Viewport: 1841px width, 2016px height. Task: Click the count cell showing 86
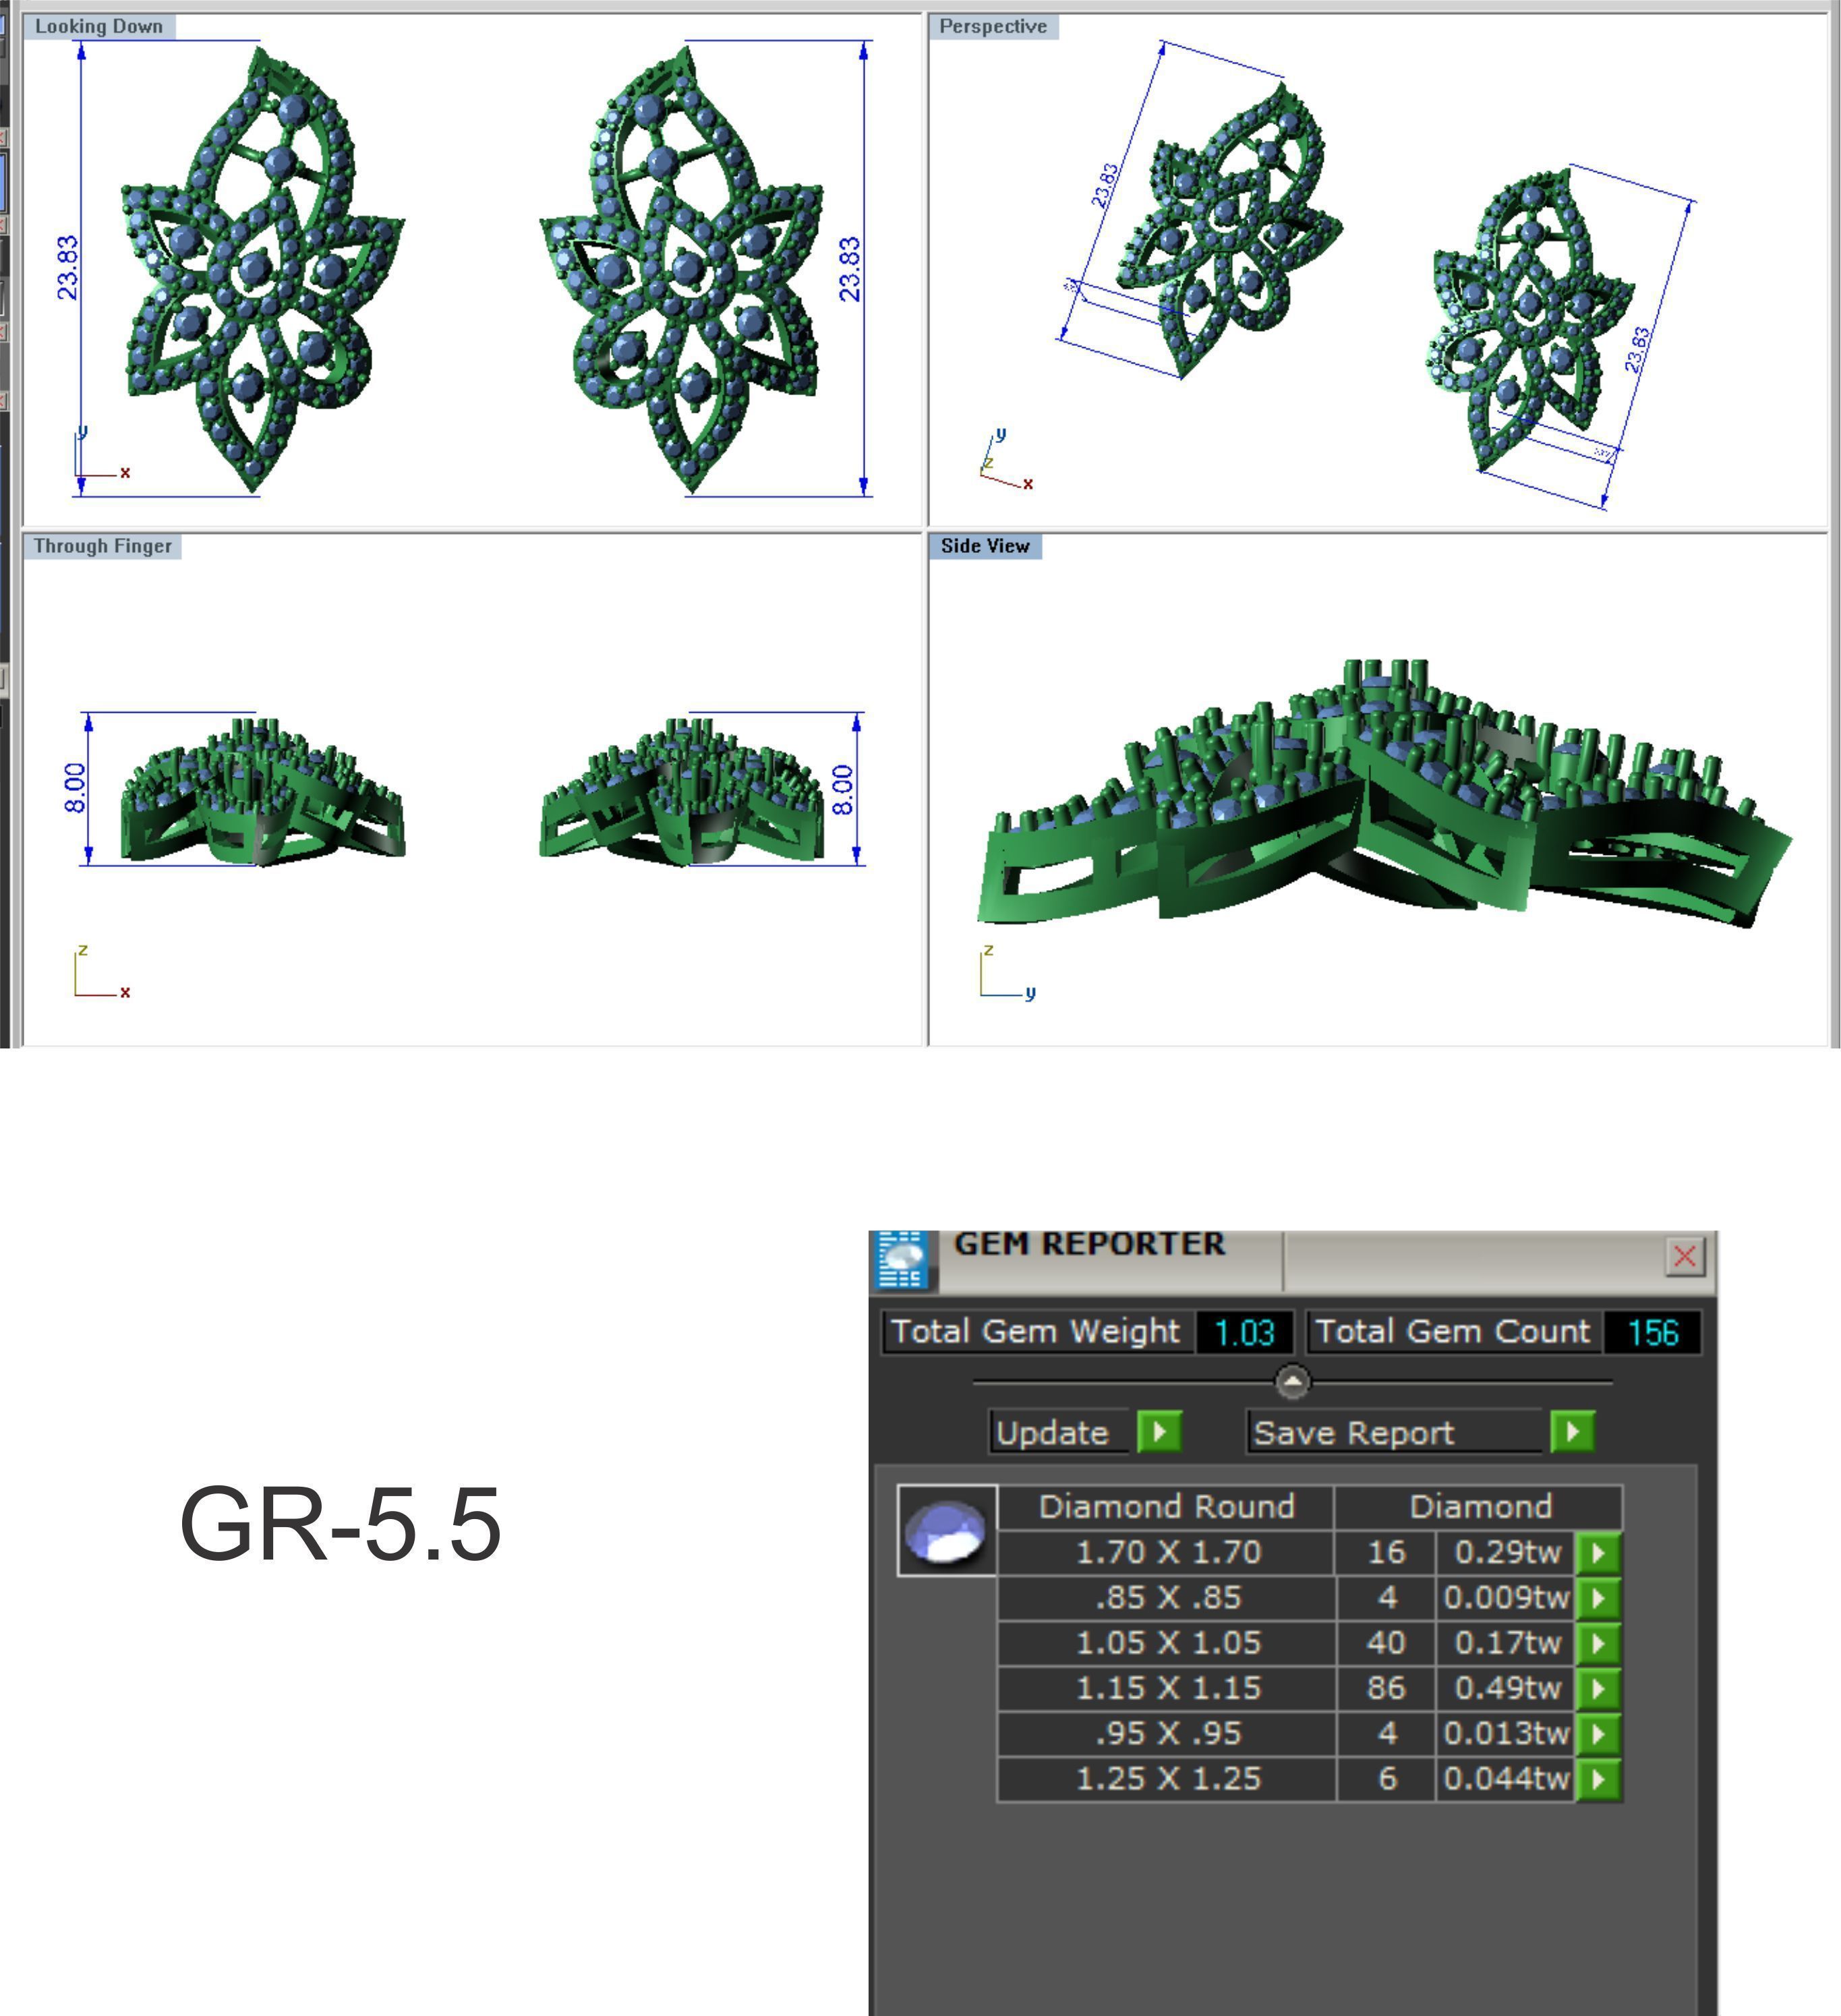pos(1386,1689)
